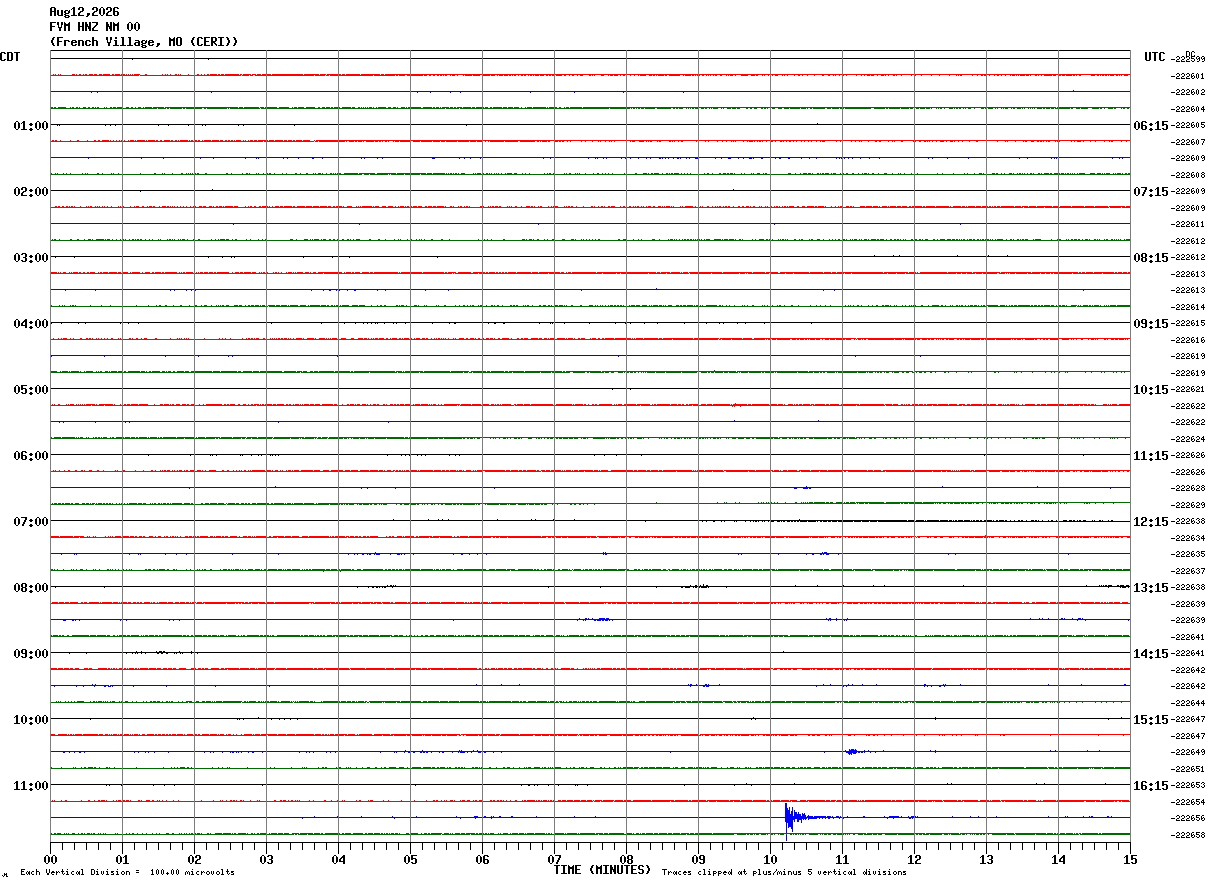1210x886 pixels.
Task: Click the Each Vertical Division scale note
Action: 127,873
